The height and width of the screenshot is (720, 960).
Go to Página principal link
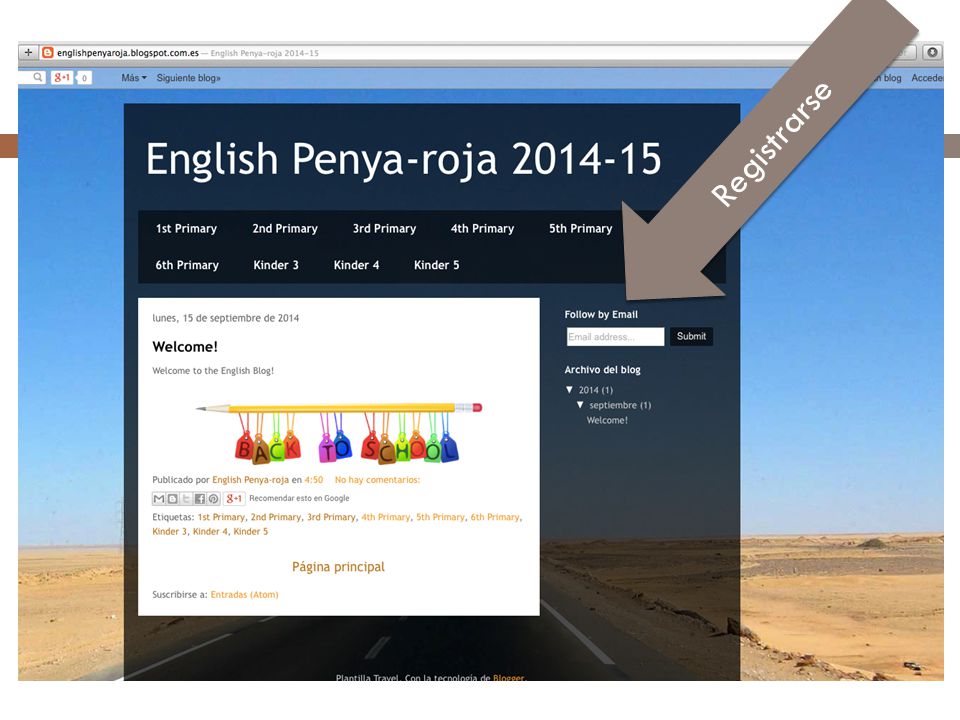click(339, 567)
